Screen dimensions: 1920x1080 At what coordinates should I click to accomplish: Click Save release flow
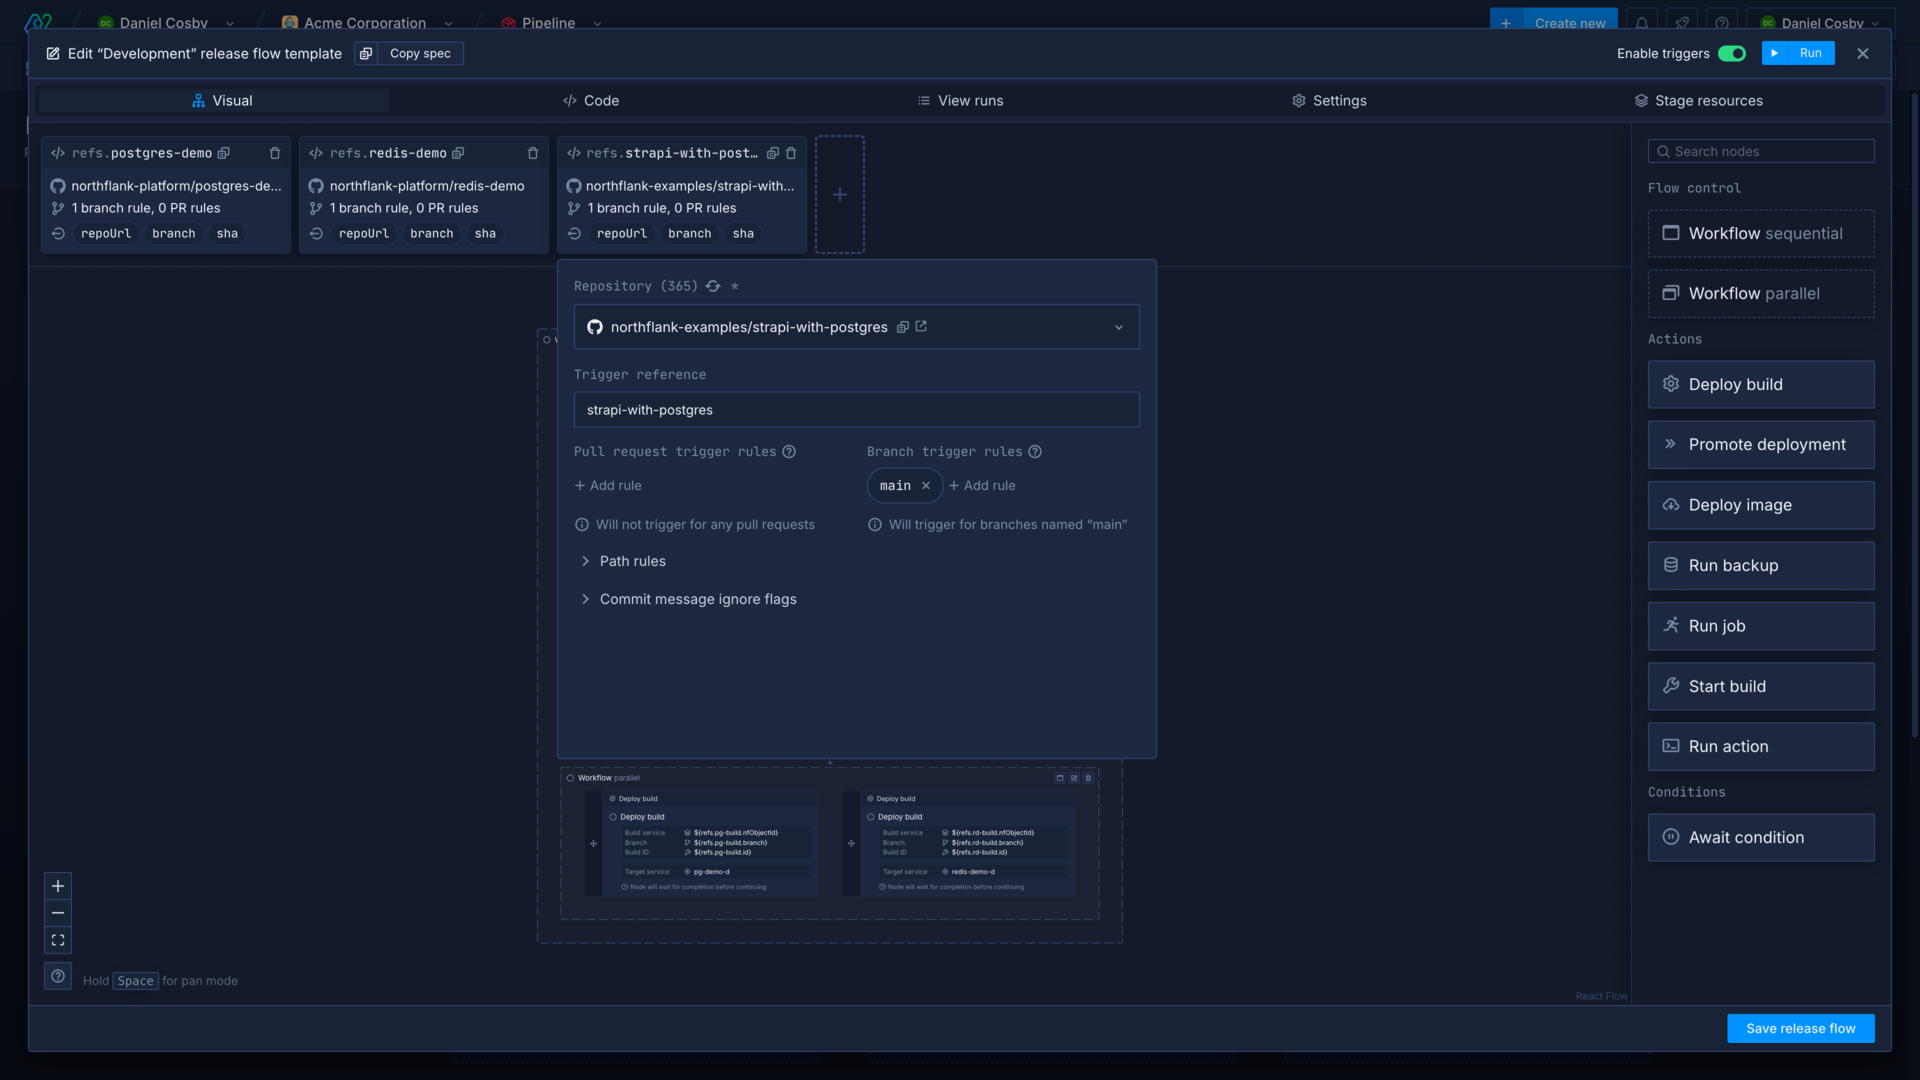[1800, 1029]
